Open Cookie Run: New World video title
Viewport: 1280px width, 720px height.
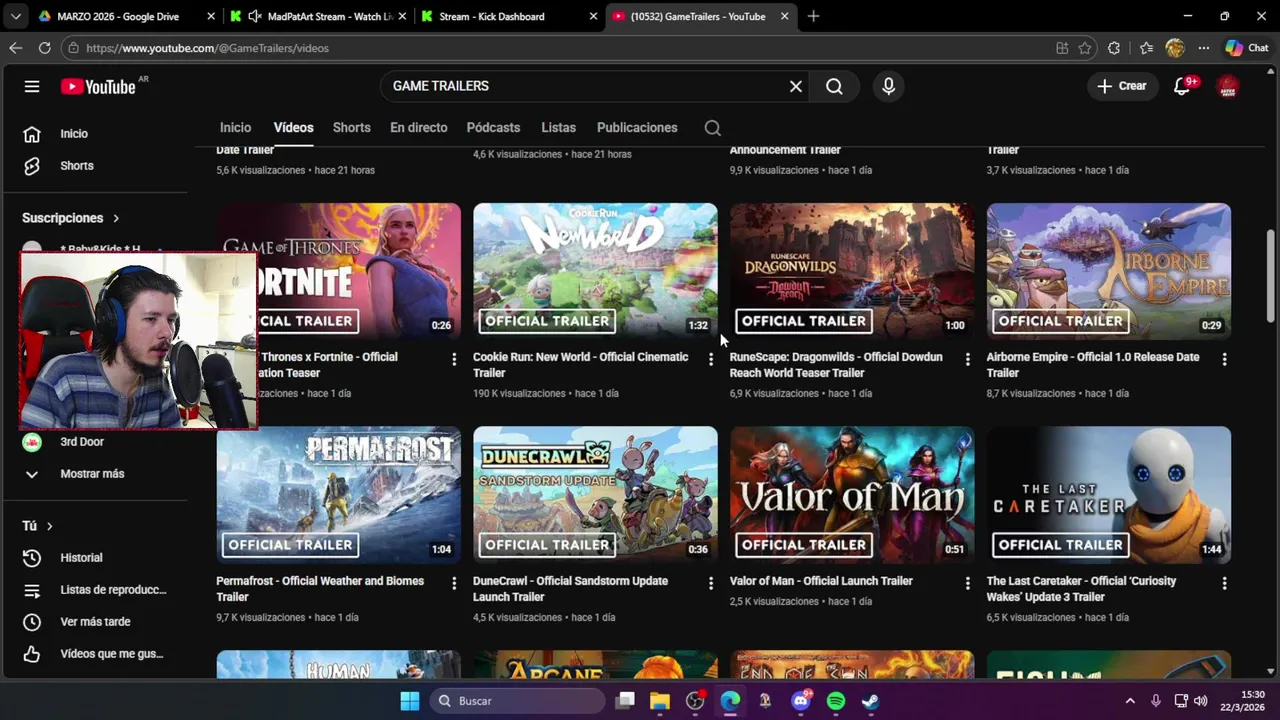coord(580,365)
